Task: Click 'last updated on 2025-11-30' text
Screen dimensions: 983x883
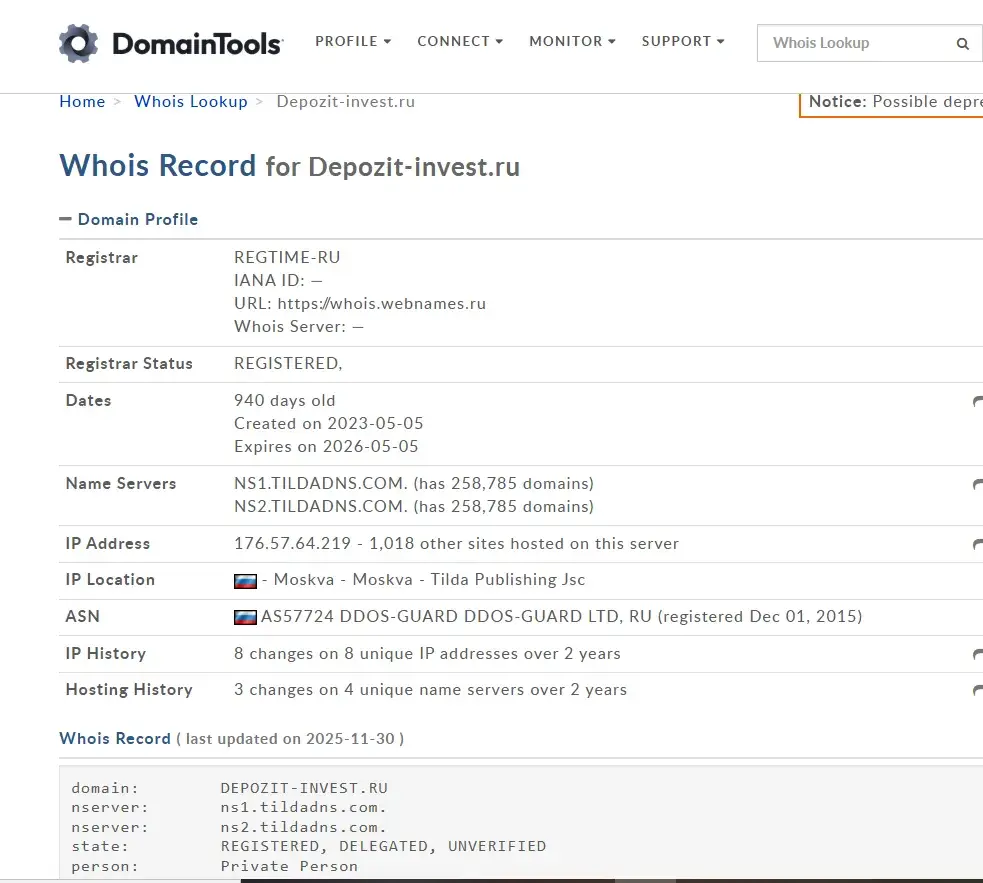Action: (x=290, y=739)
